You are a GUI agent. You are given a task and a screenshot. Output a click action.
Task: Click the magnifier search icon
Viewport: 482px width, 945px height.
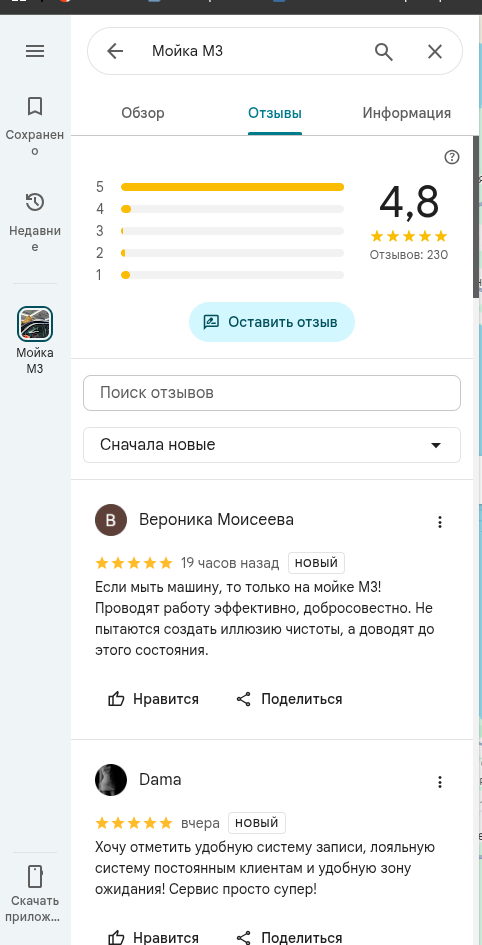point(384,51)
